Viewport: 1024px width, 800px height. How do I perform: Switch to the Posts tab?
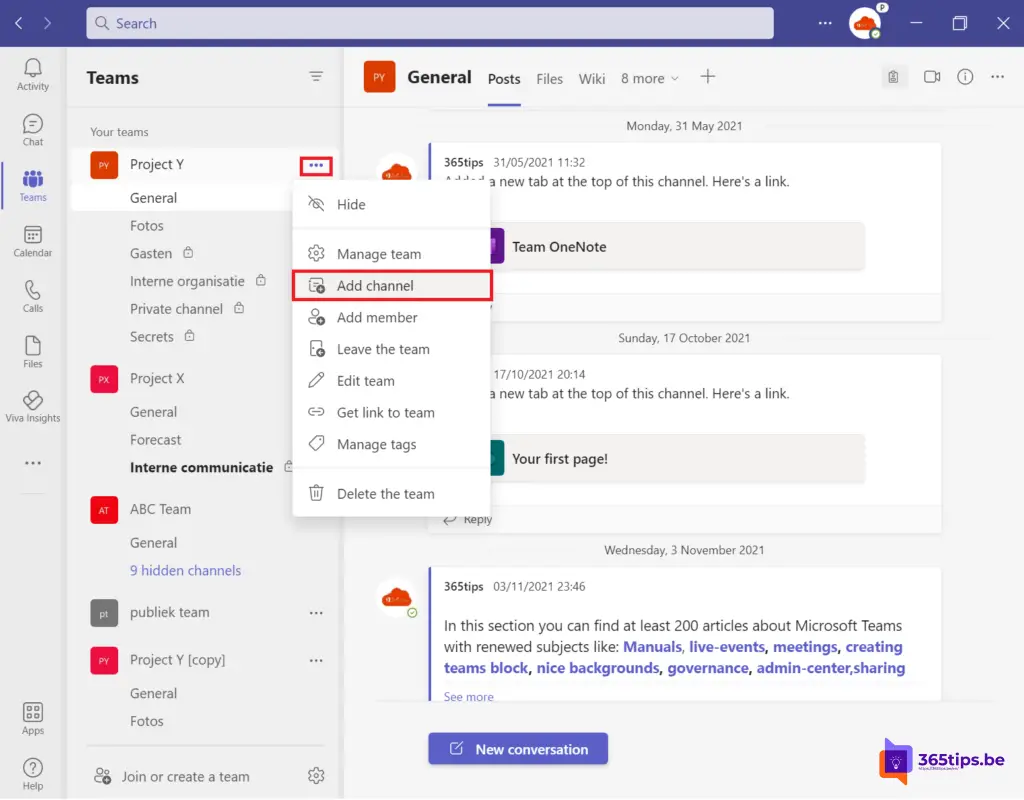coord(504,79)
